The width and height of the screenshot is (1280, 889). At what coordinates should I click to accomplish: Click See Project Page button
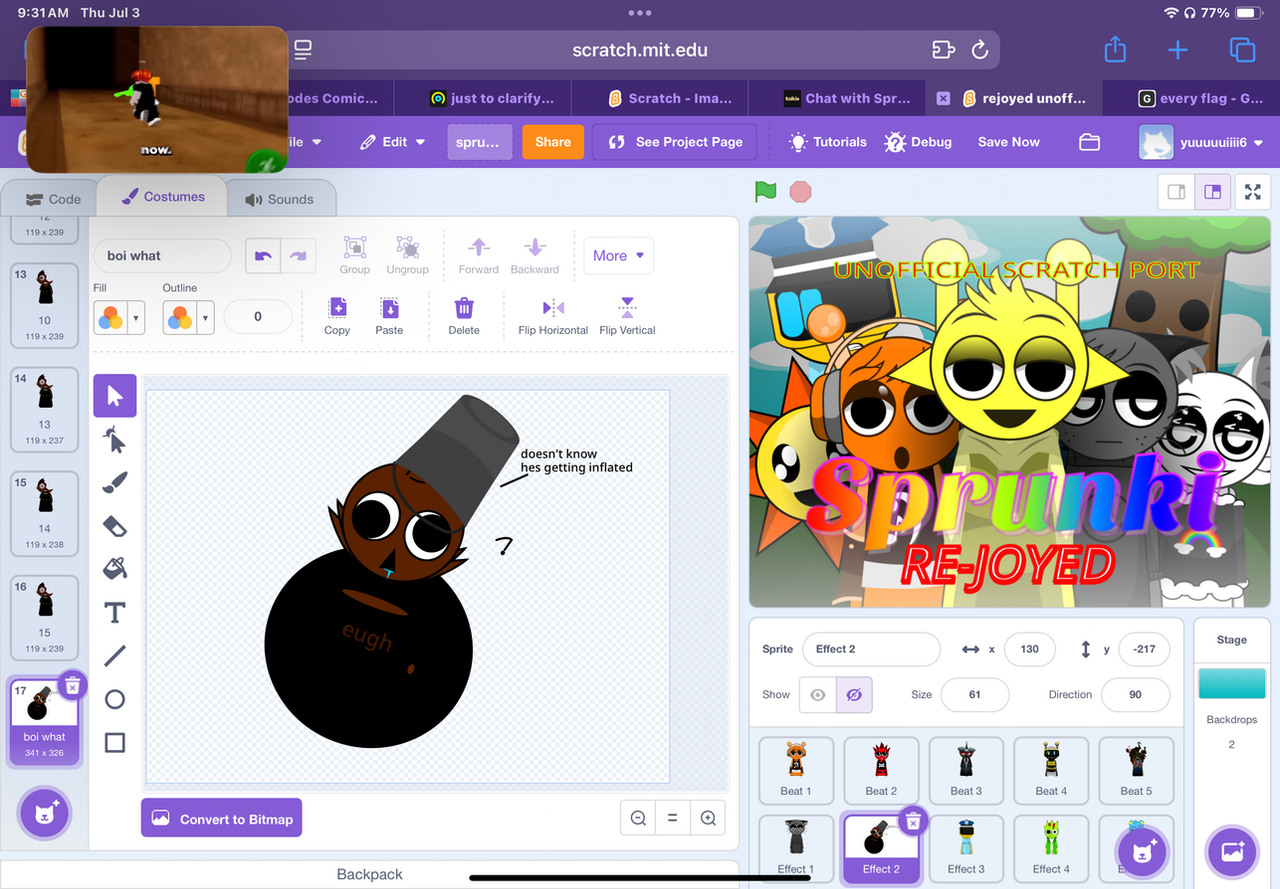point(675,142)
